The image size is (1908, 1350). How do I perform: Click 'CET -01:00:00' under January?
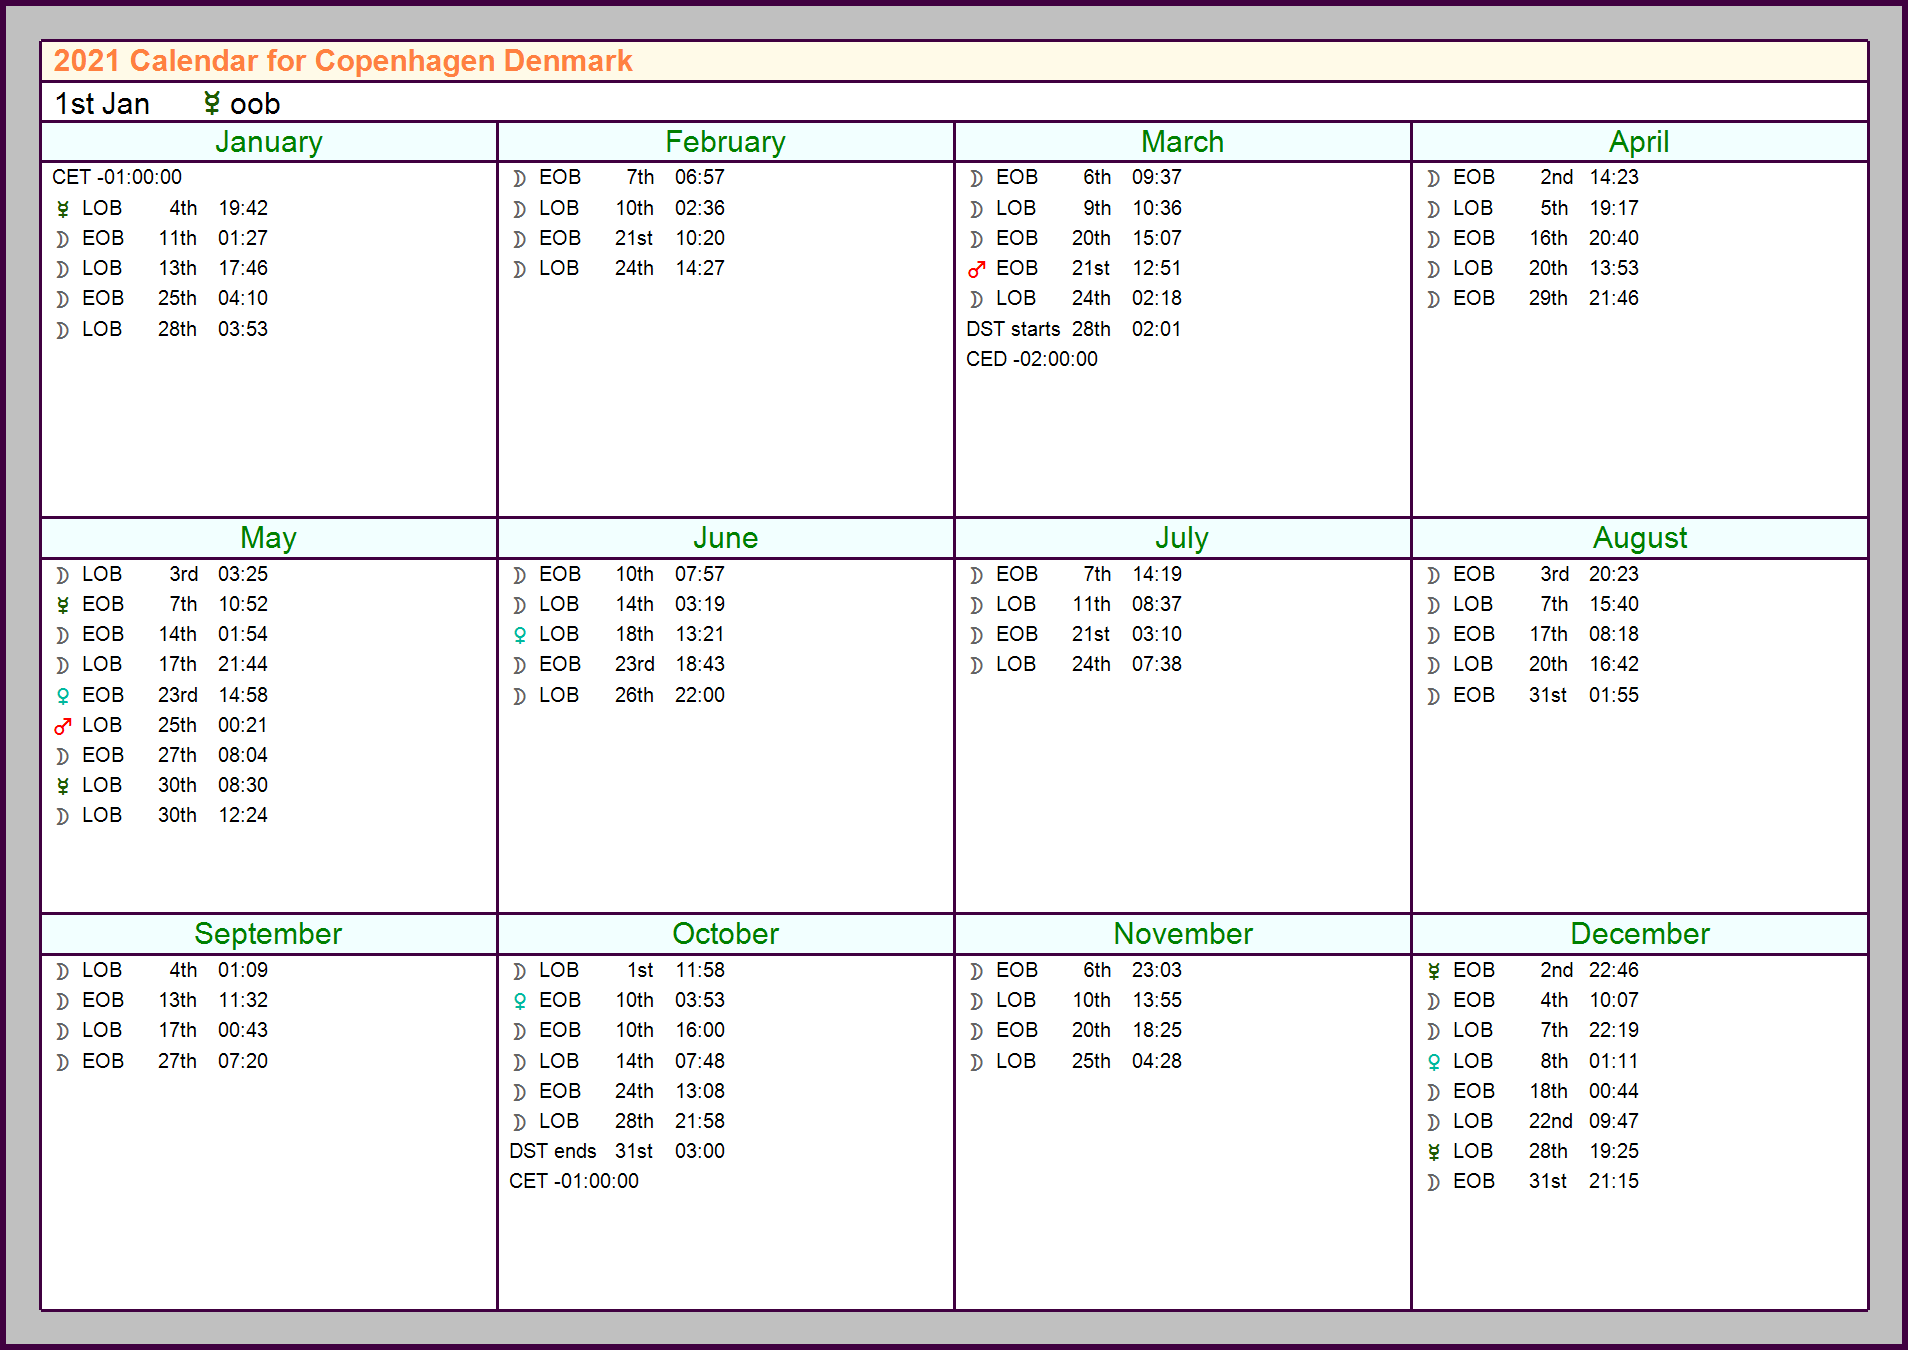(117, 177)
